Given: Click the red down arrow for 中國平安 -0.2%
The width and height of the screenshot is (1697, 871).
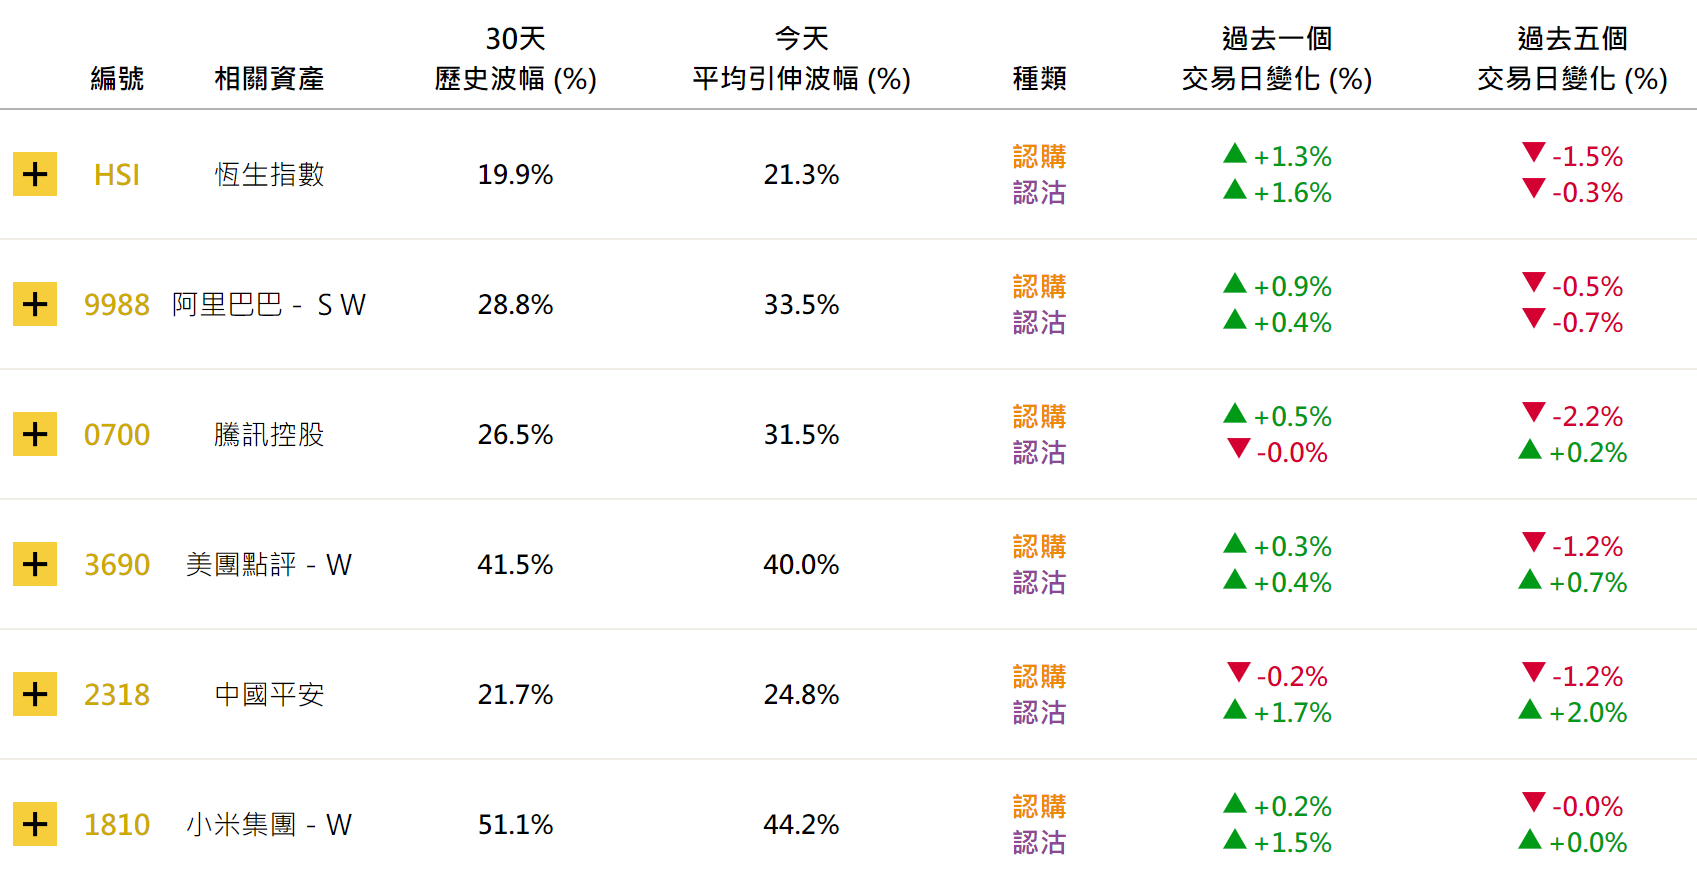Looking at the screenshot, I should (1238, 672).
